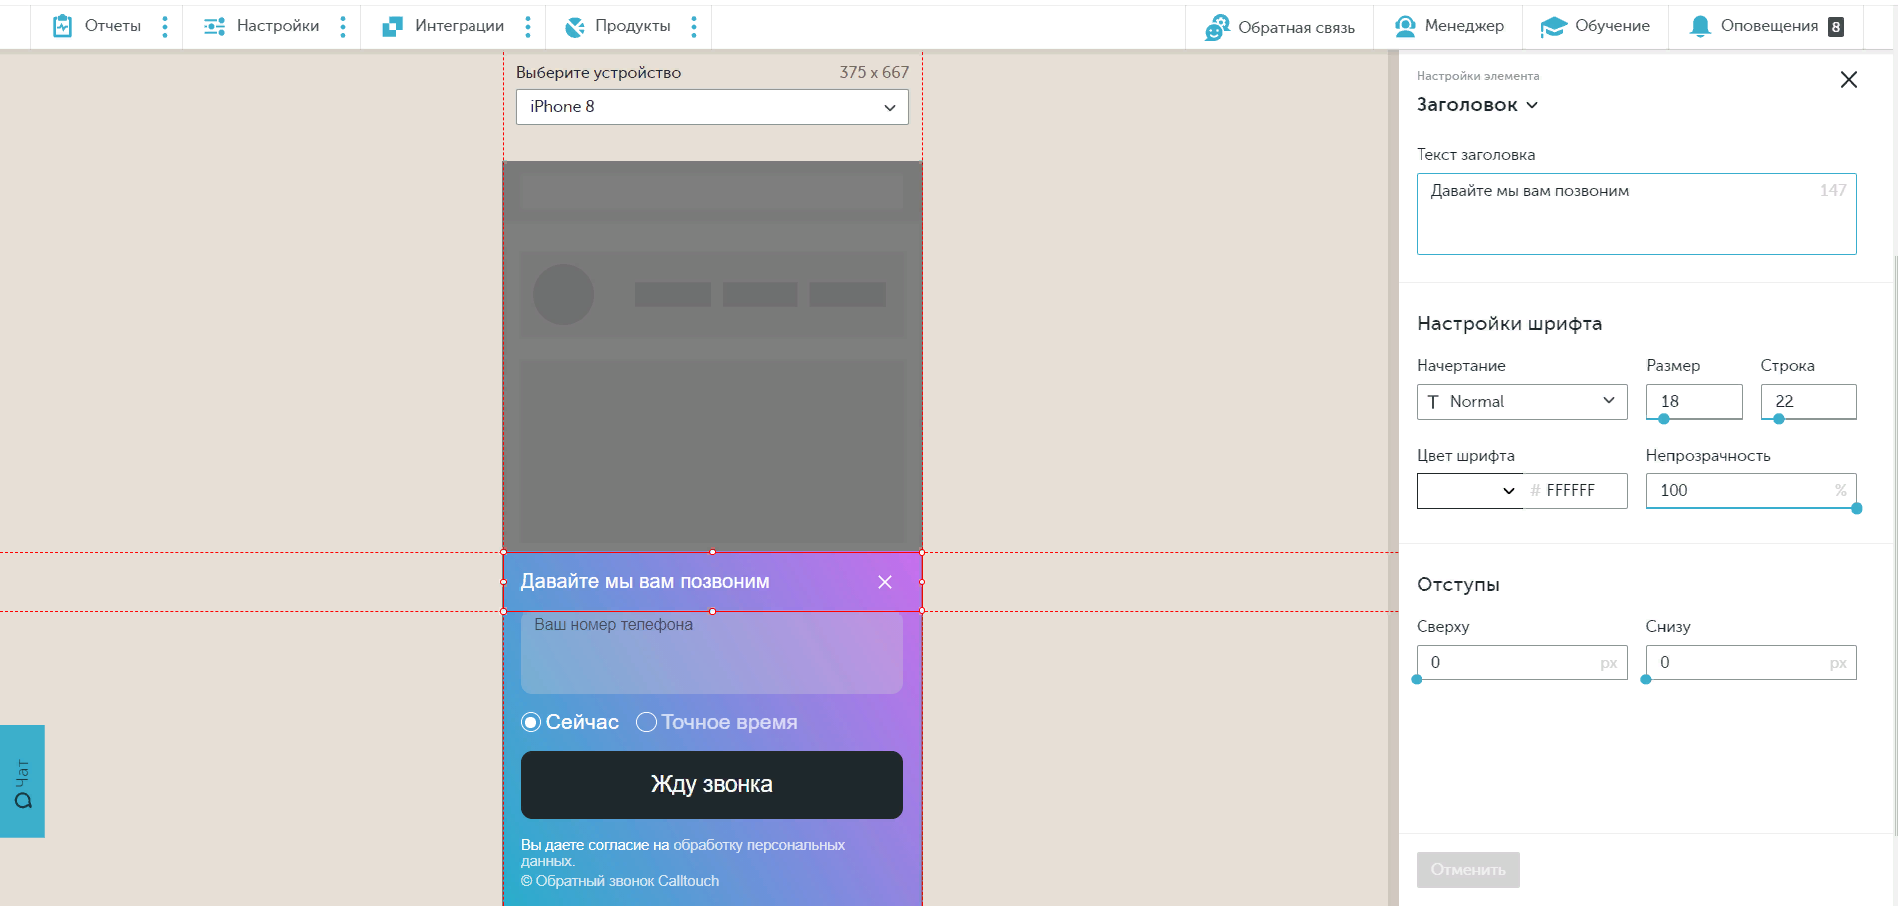Expand the Normal font style dropdown

[x=1521, y=401]
